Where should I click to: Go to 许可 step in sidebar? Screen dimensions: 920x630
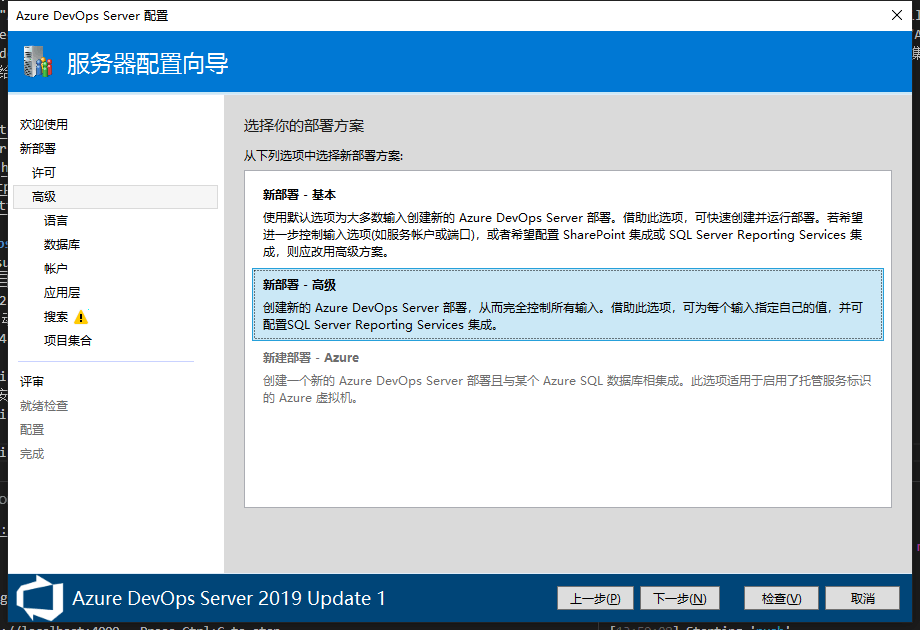click(44, 173)
